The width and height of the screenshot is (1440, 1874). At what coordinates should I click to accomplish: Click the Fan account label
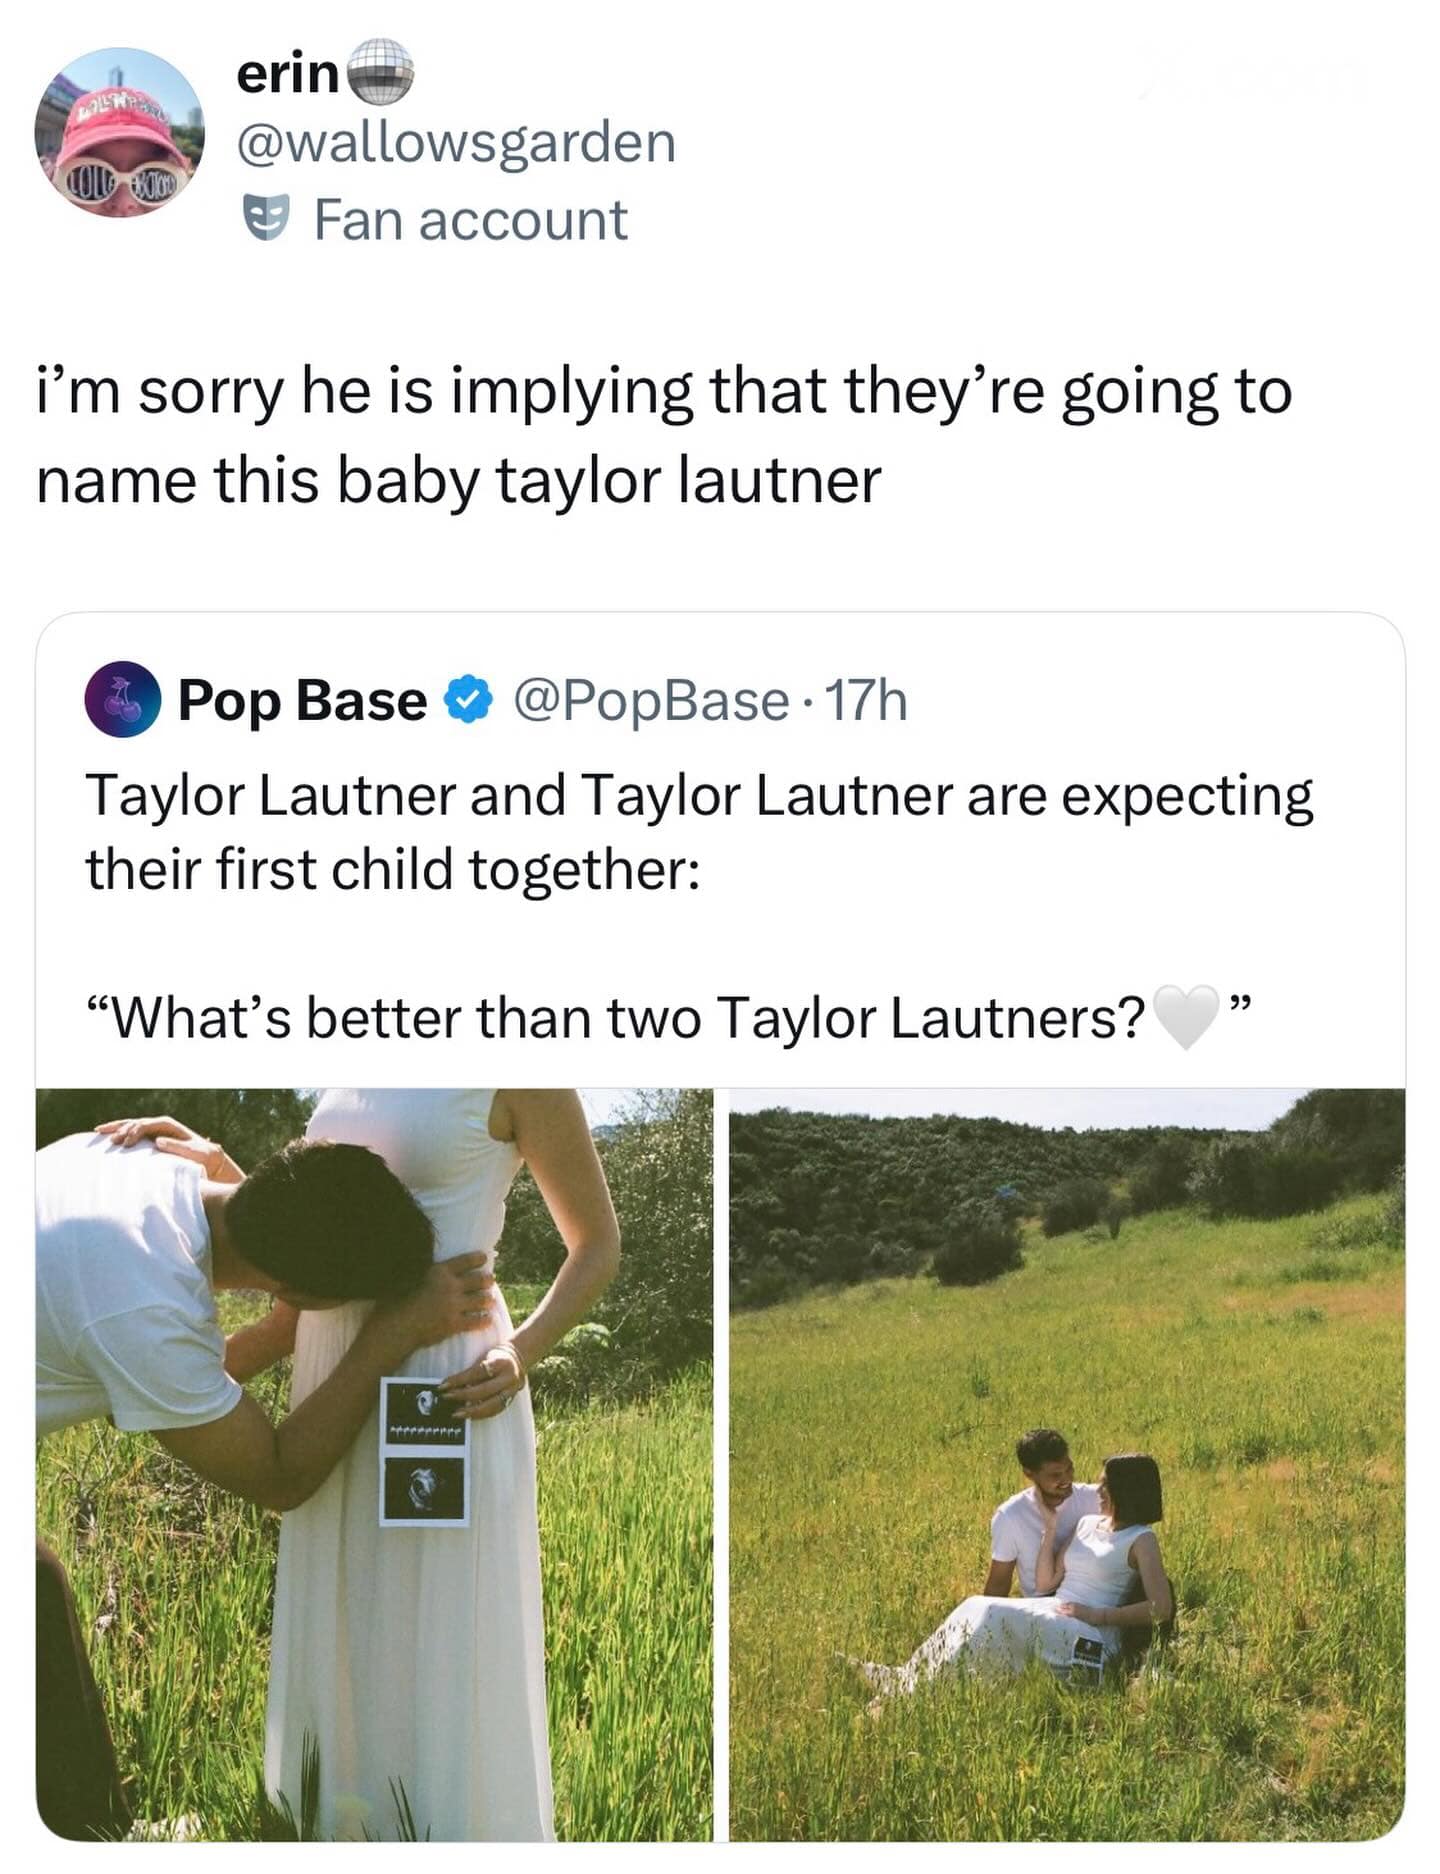[x=471, y=220]
